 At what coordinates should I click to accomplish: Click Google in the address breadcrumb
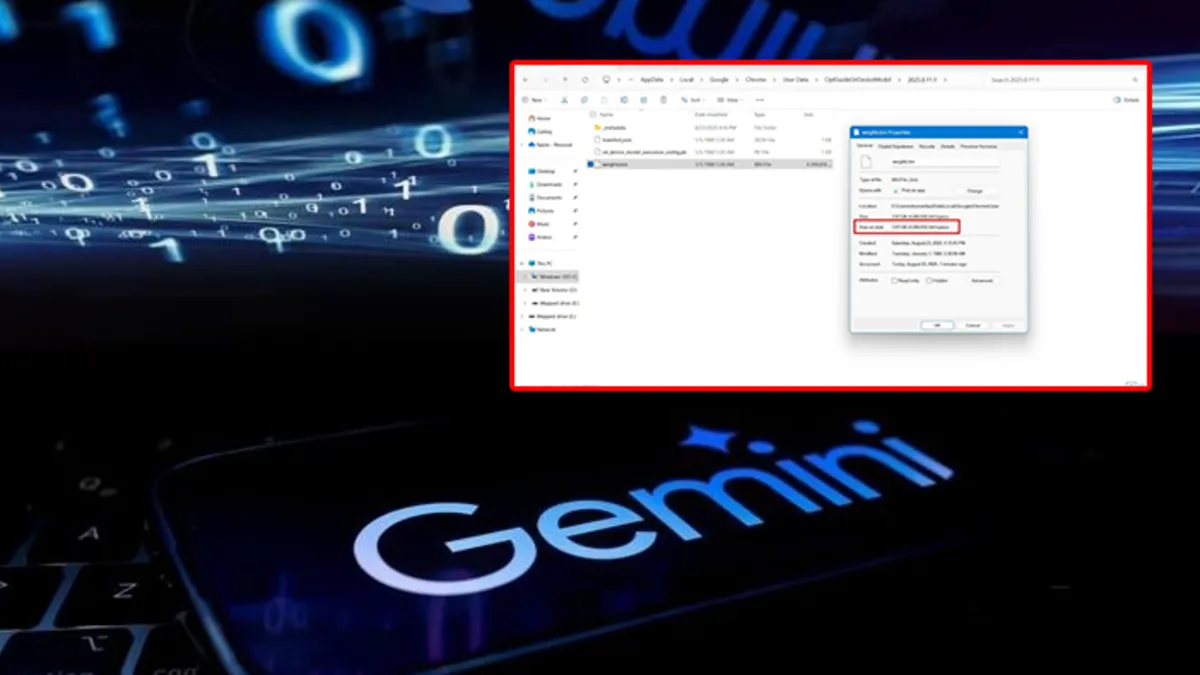click(719, 80)
